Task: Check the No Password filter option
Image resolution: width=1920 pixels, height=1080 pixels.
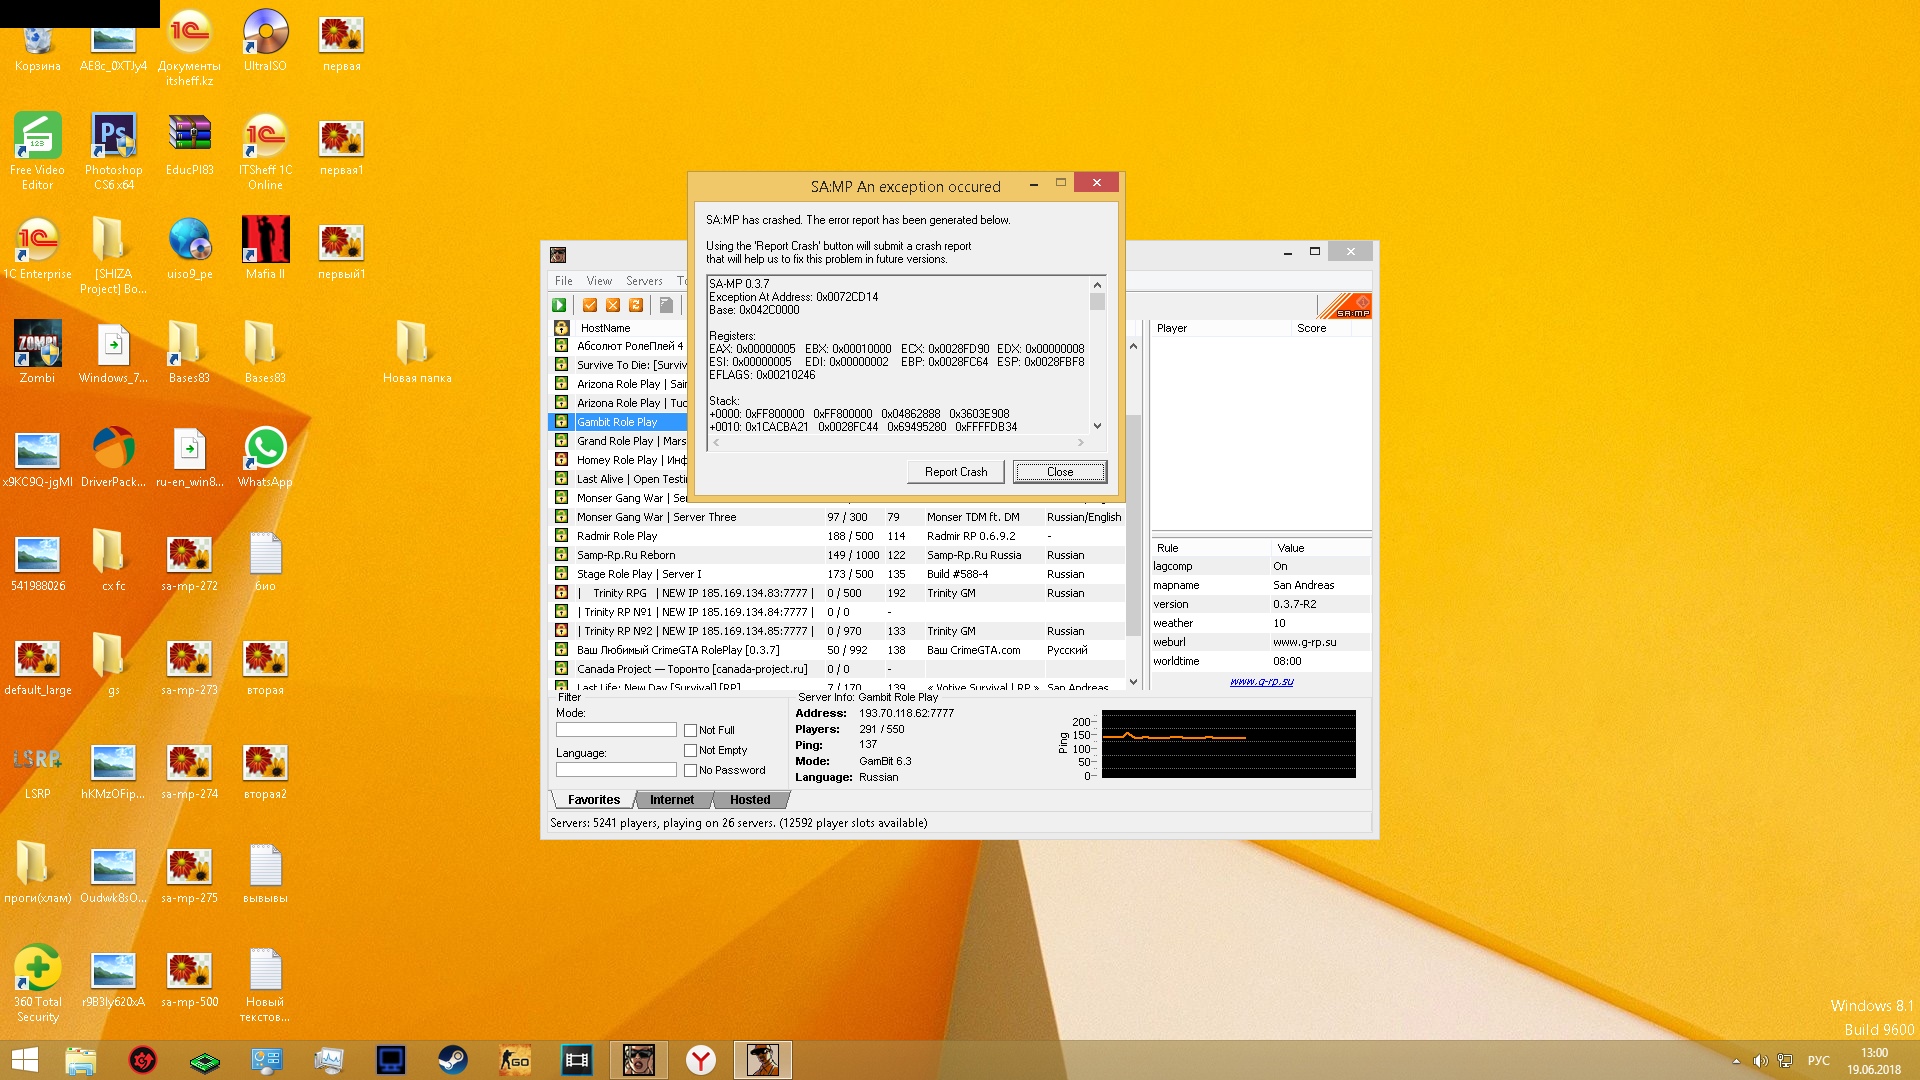Action: [x=691, y=770]
